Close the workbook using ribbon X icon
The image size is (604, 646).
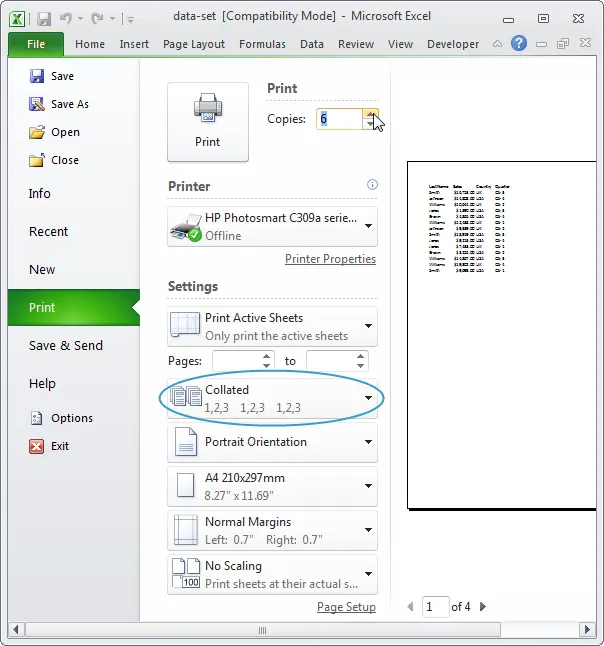tap(585, 43)
